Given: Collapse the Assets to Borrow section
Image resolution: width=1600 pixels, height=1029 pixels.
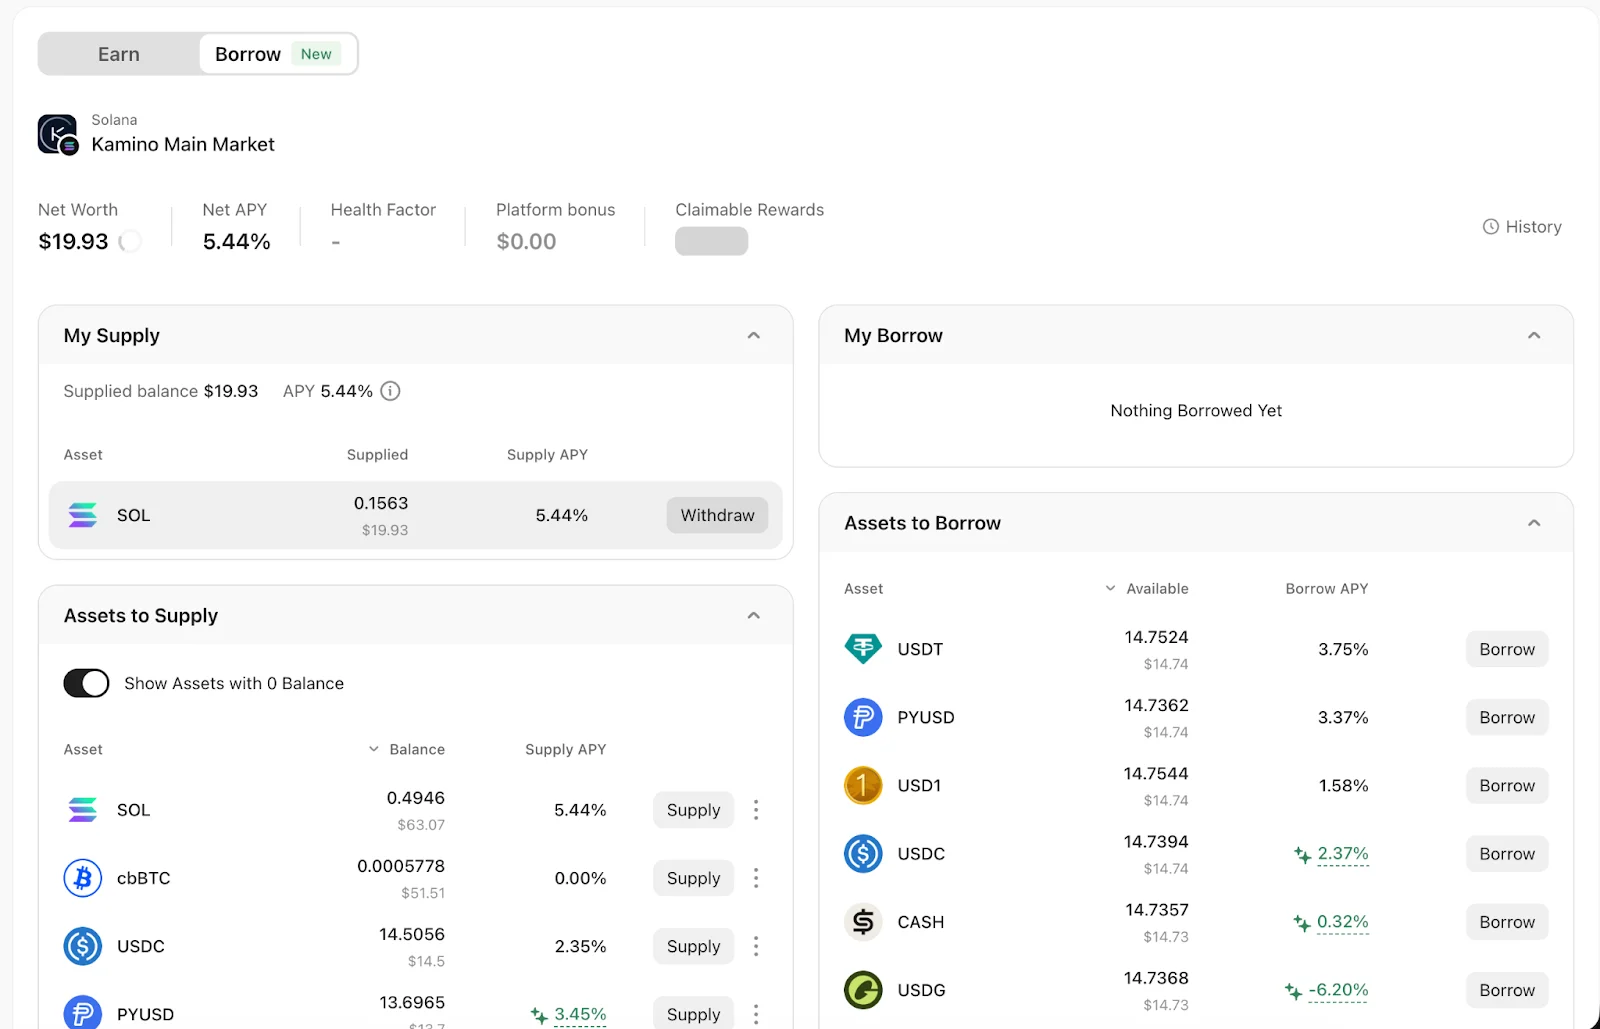Looking at the screenshot, I should tap(1534, 523).
